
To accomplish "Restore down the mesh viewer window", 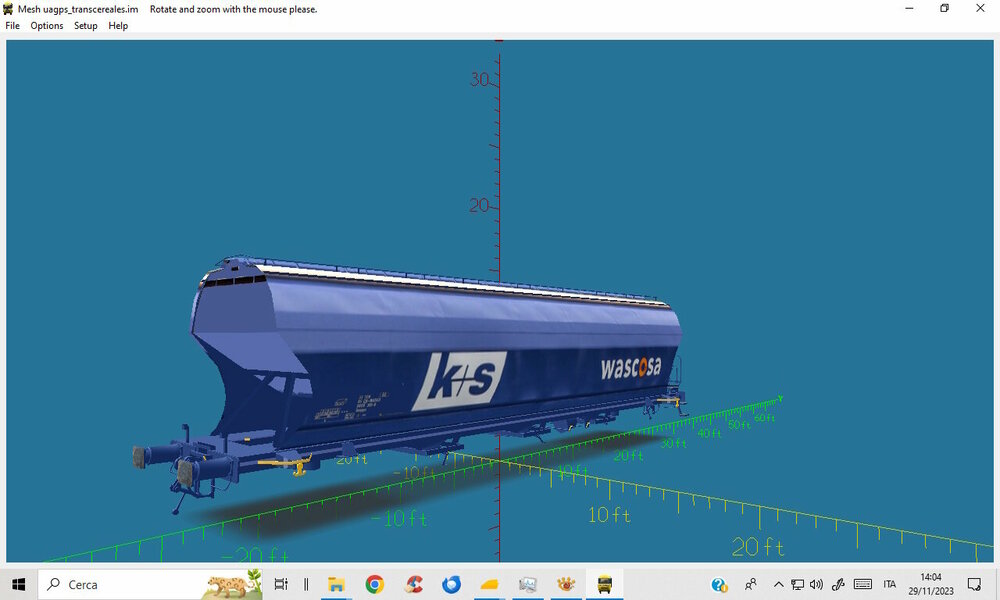I will pos(945,8).
